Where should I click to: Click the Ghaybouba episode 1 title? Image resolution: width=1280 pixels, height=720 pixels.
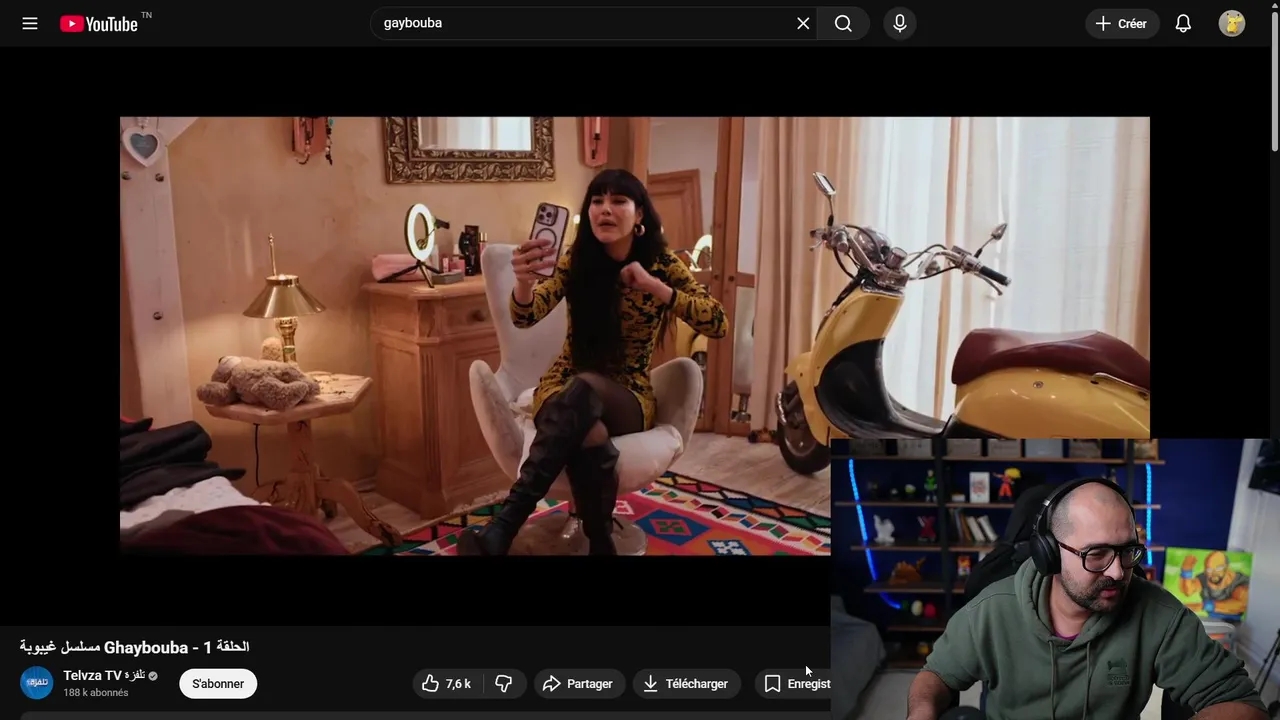(x=135, y=647)
